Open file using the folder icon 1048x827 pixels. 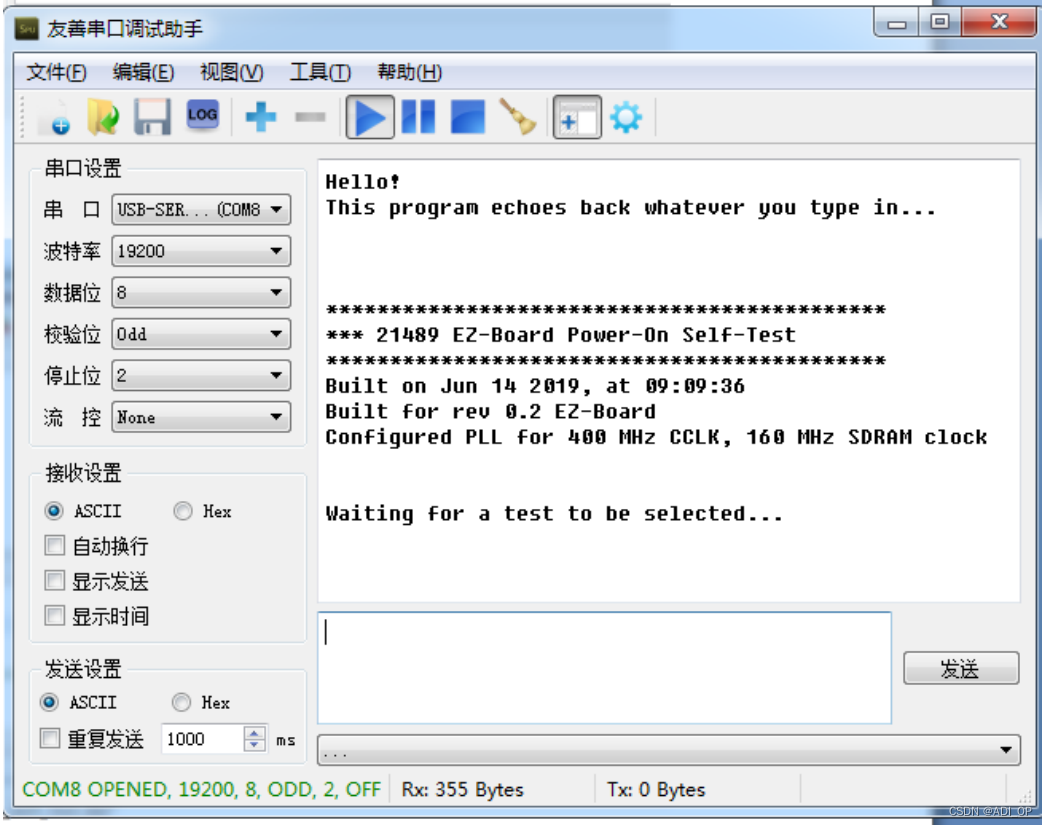pos(103,118)
